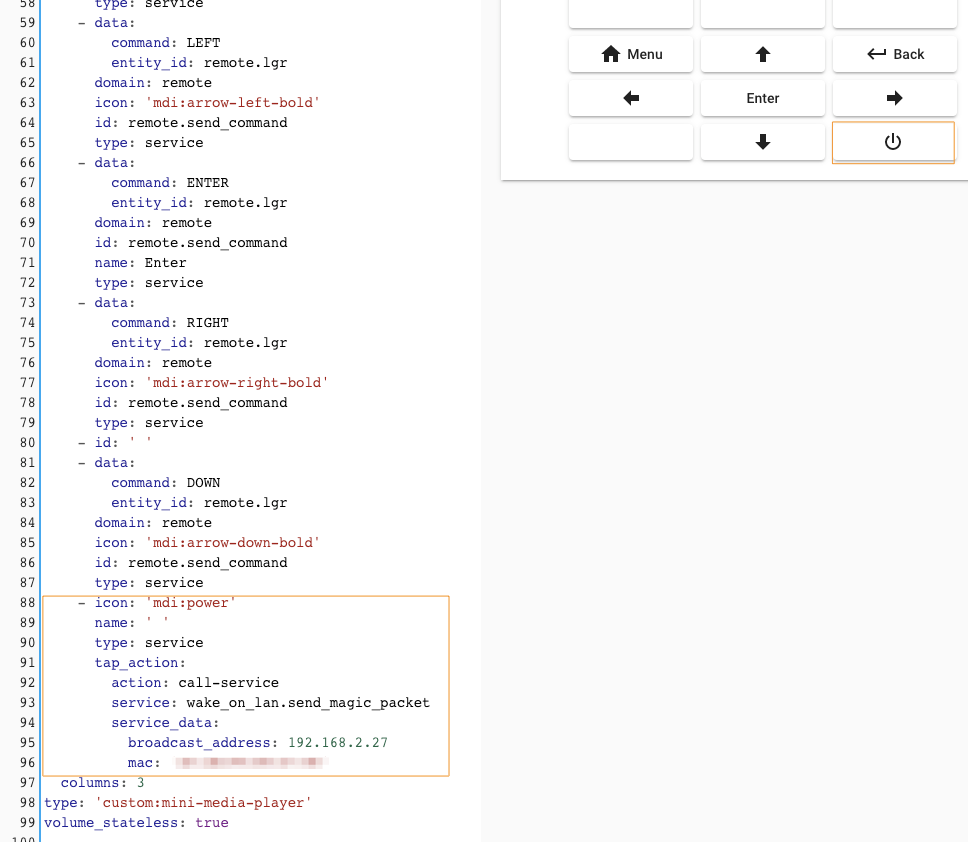
Task: Click 'command: ENTER' on line 67
Action: pos(170,183)
